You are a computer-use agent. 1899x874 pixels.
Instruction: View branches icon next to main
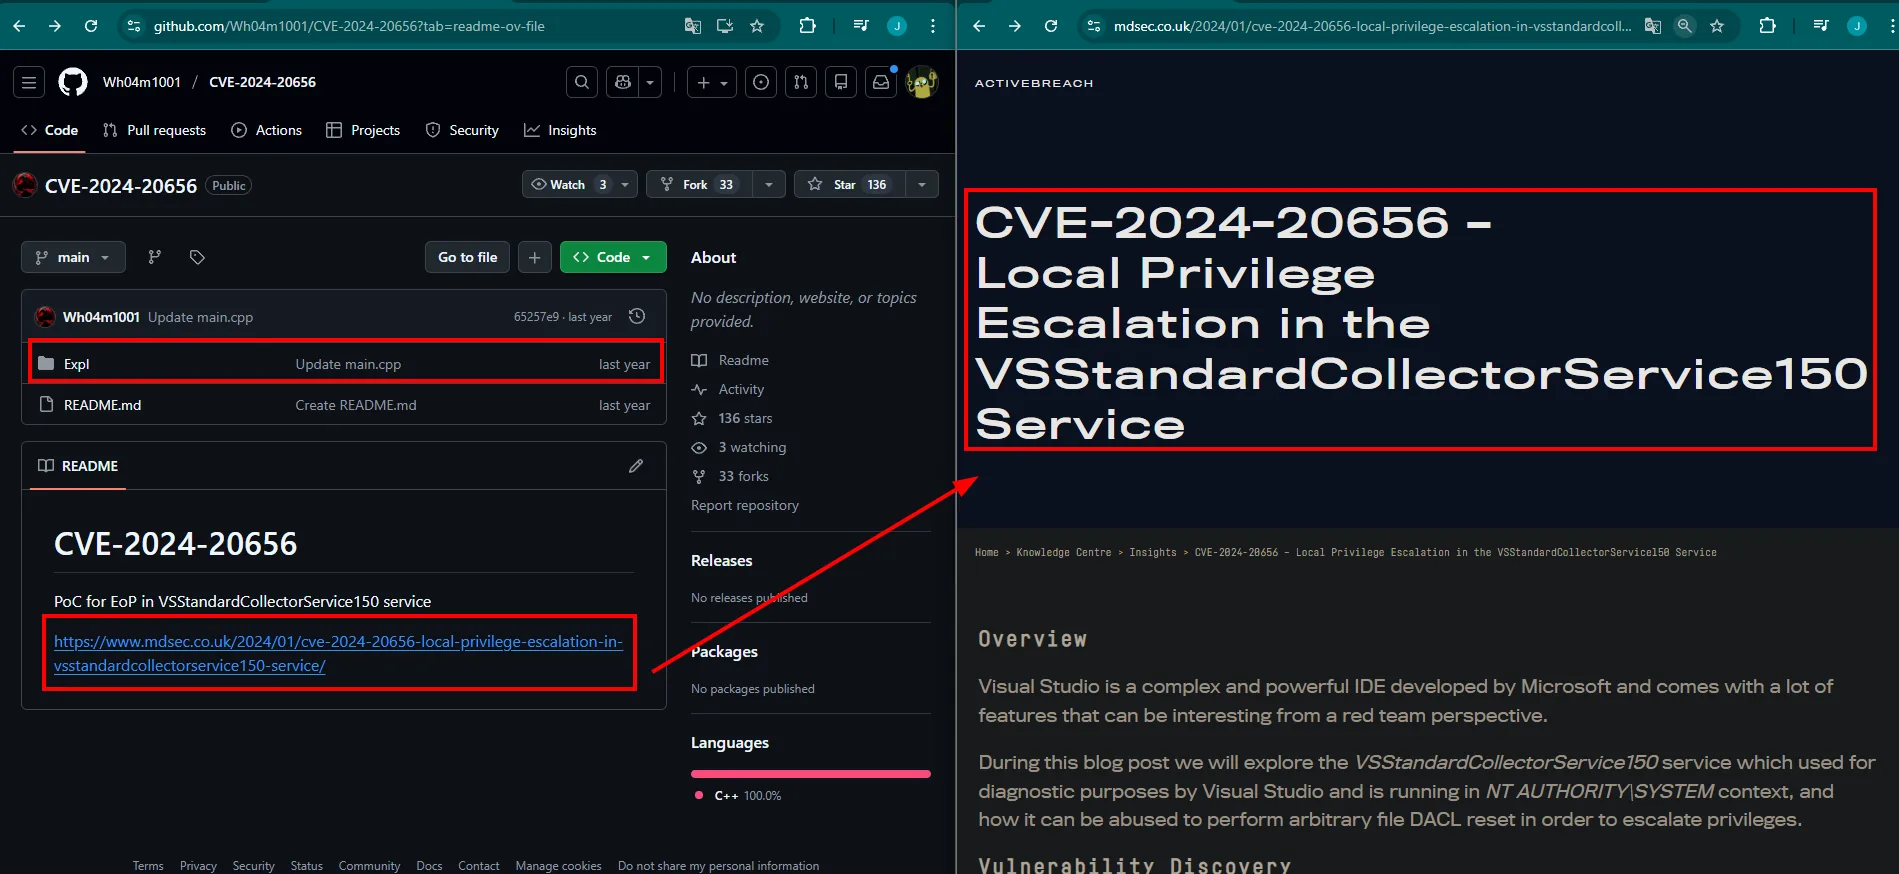154,257
